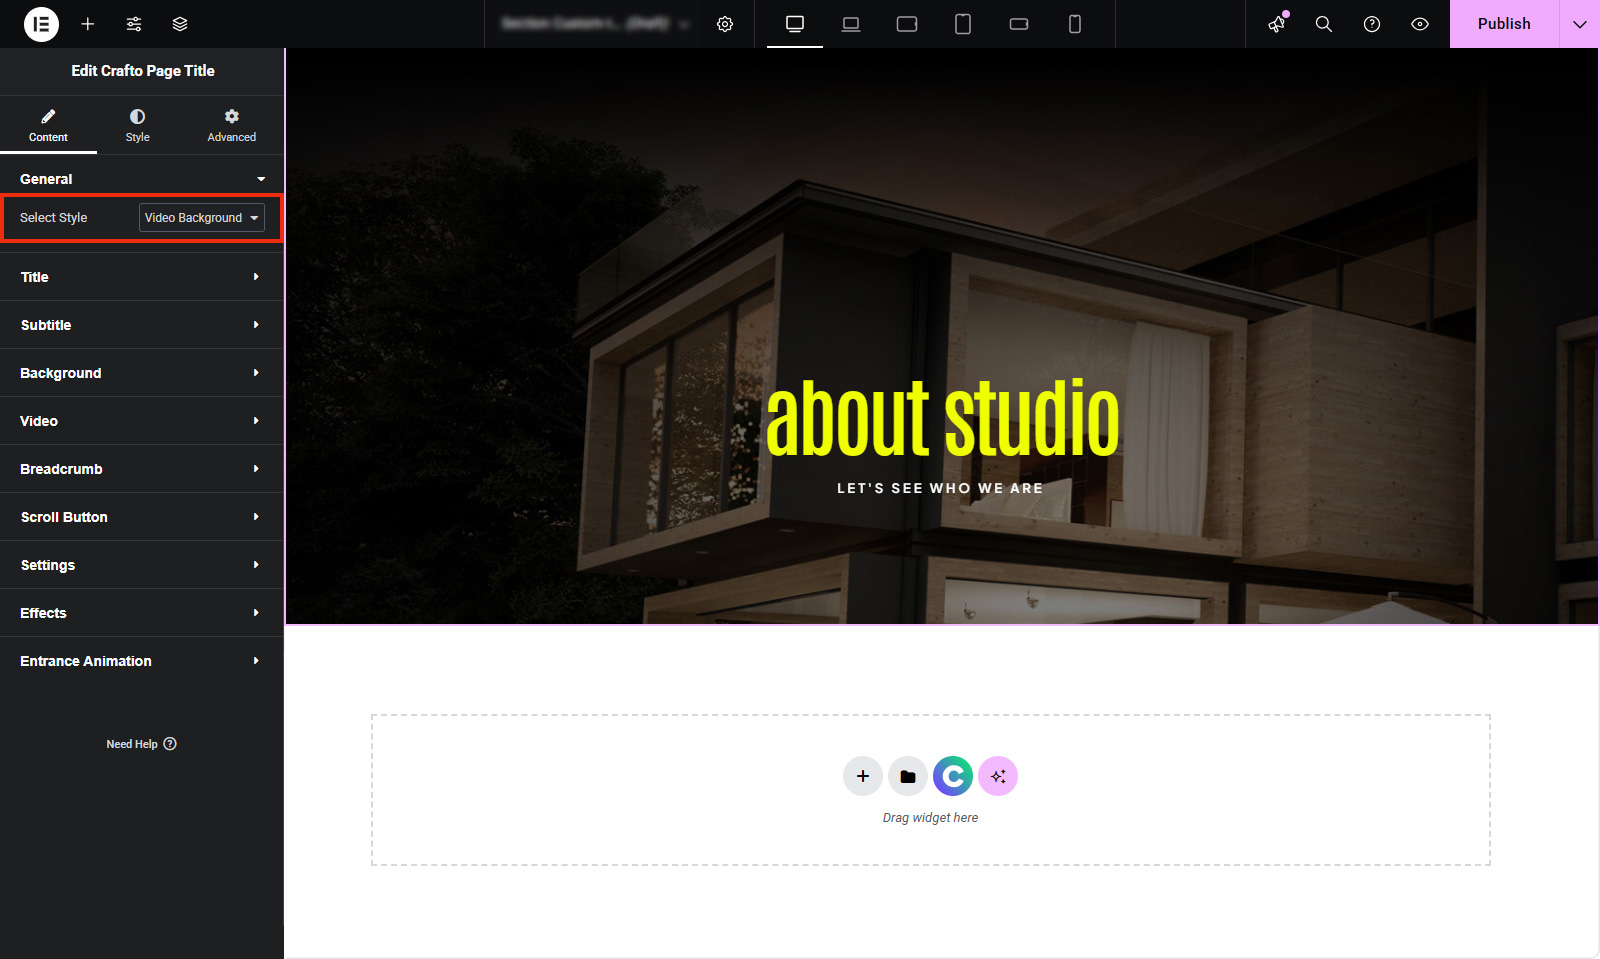Open Crafto templates C button
Image resolution: width=1600 pixels, height=959 pixels.
(x=953, y=776)
